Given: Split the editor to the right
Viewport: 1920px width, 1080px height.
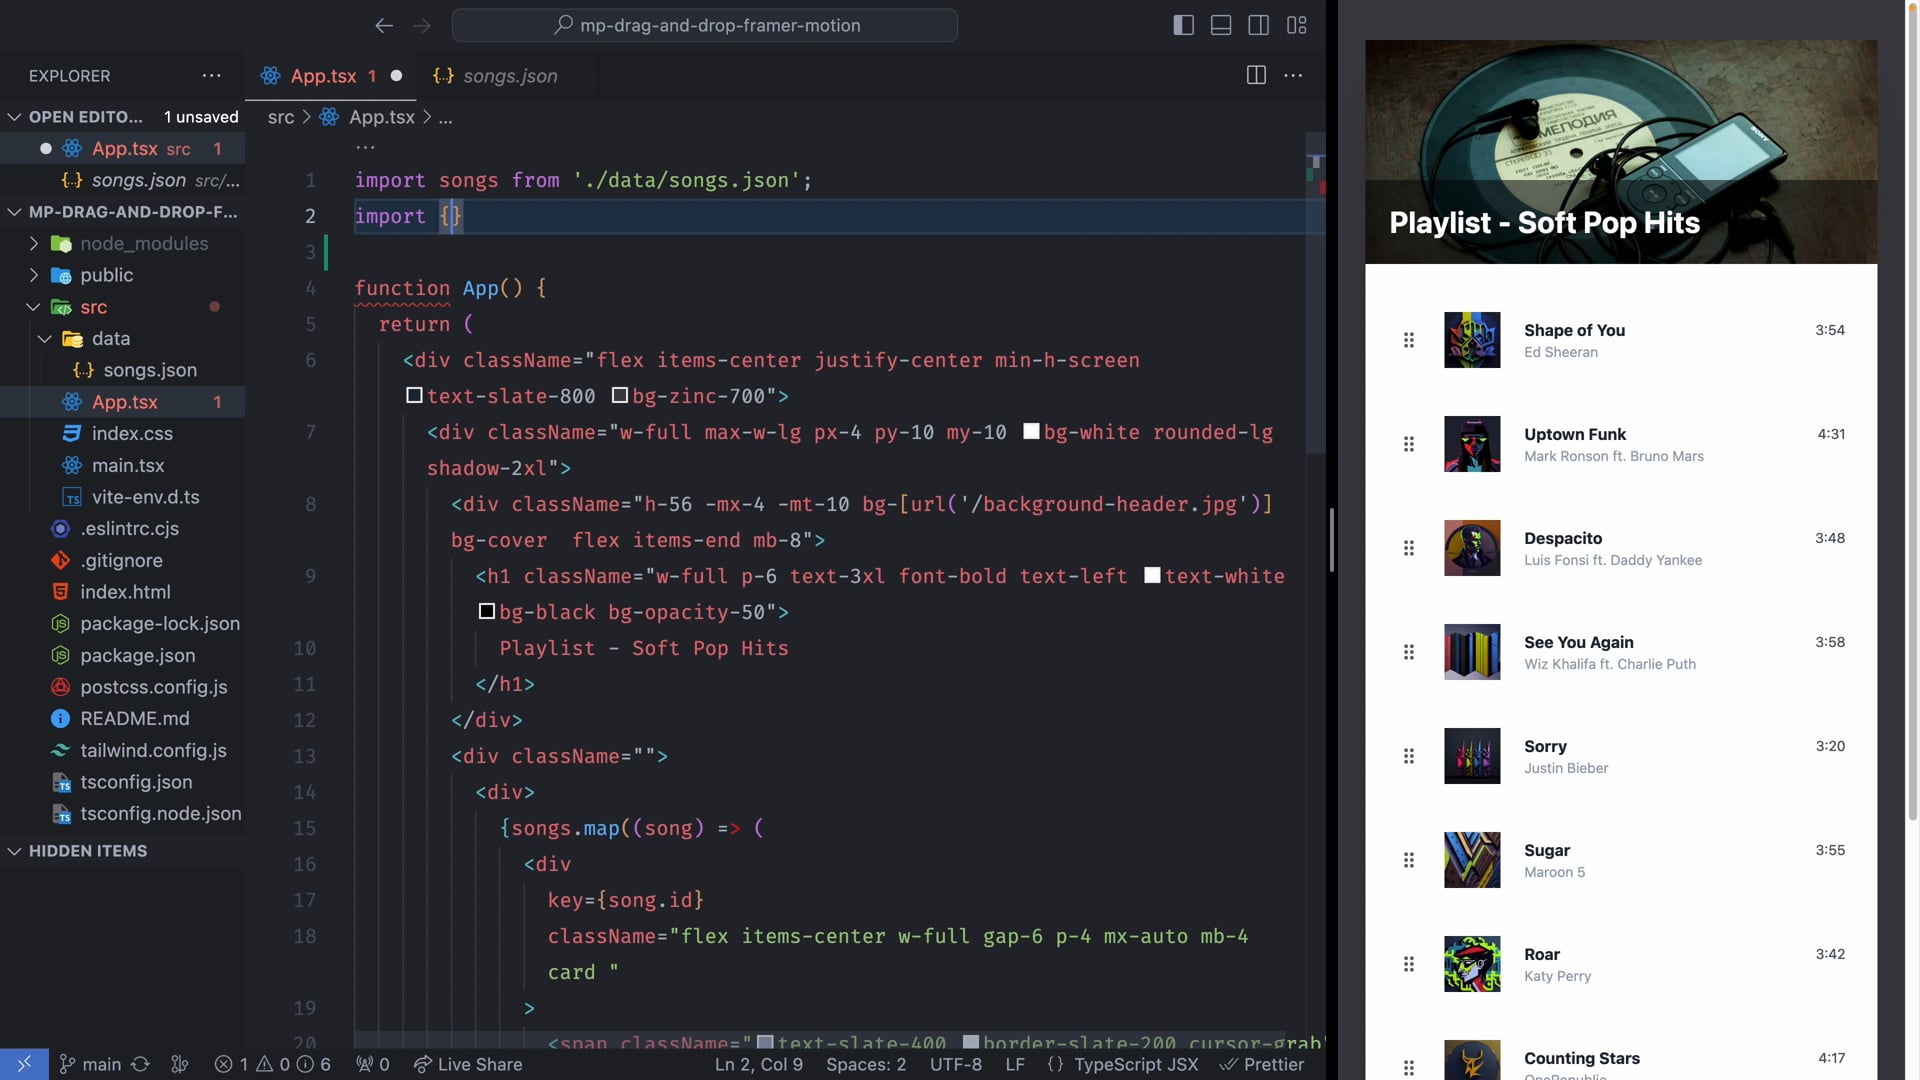Looking at the screenshot, I should (1257, 75).
